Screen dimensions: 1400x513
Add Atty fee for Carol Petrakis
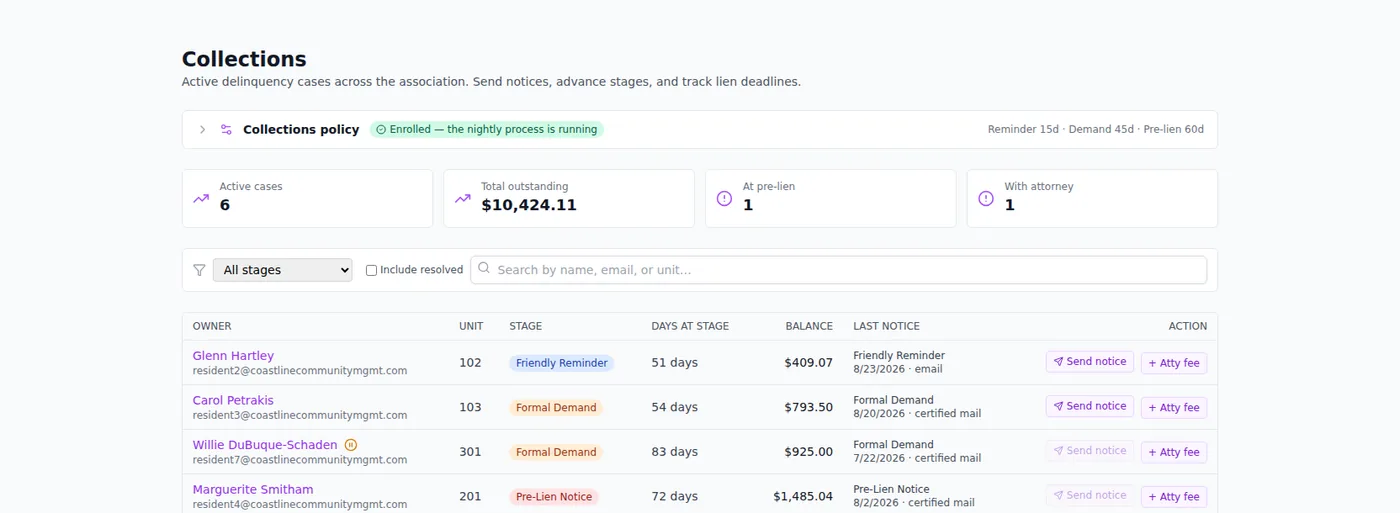pyautogui.click(x=1174, y=407)
